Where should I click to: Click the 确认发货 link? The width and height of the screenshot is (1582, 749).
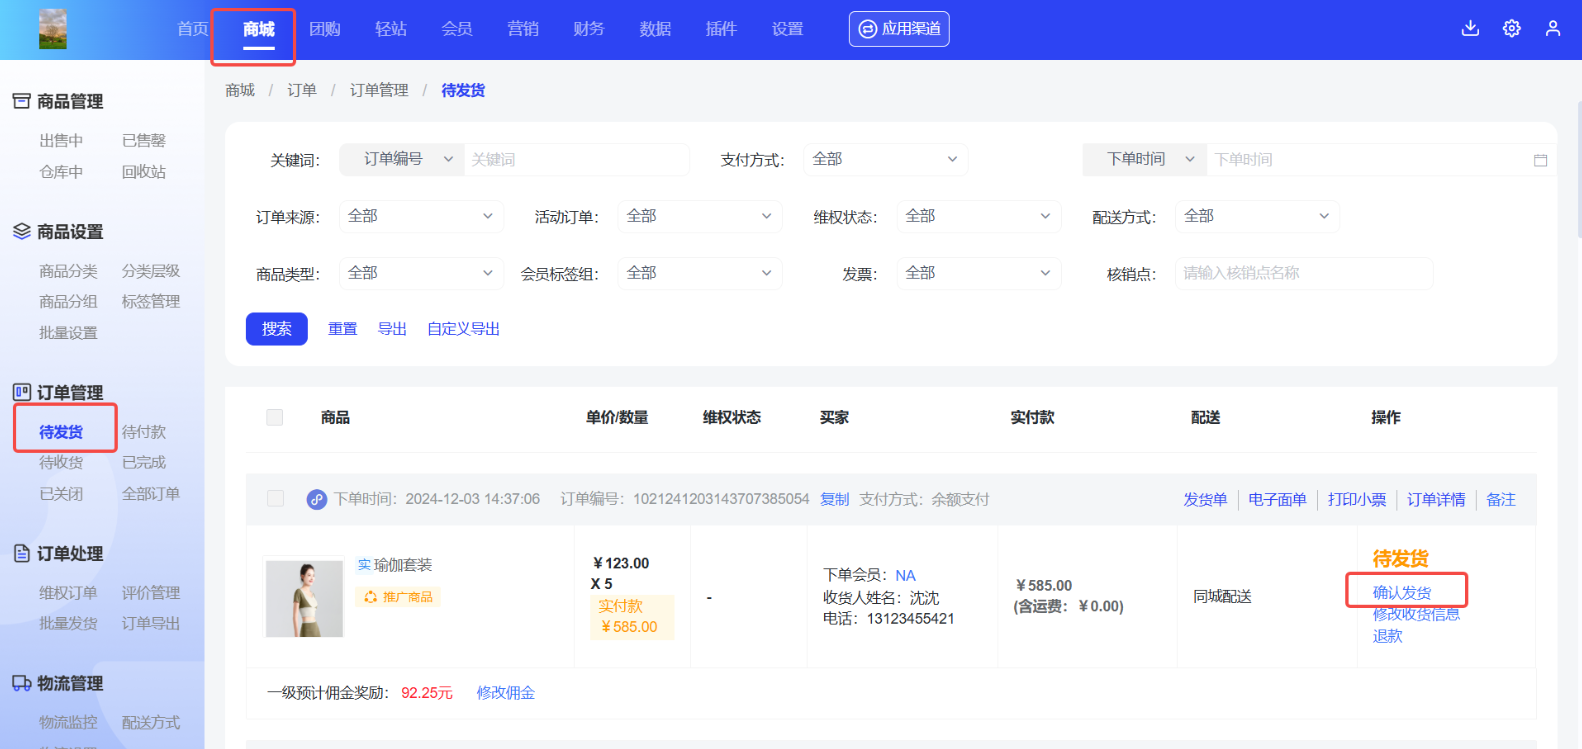point(1401,592)
